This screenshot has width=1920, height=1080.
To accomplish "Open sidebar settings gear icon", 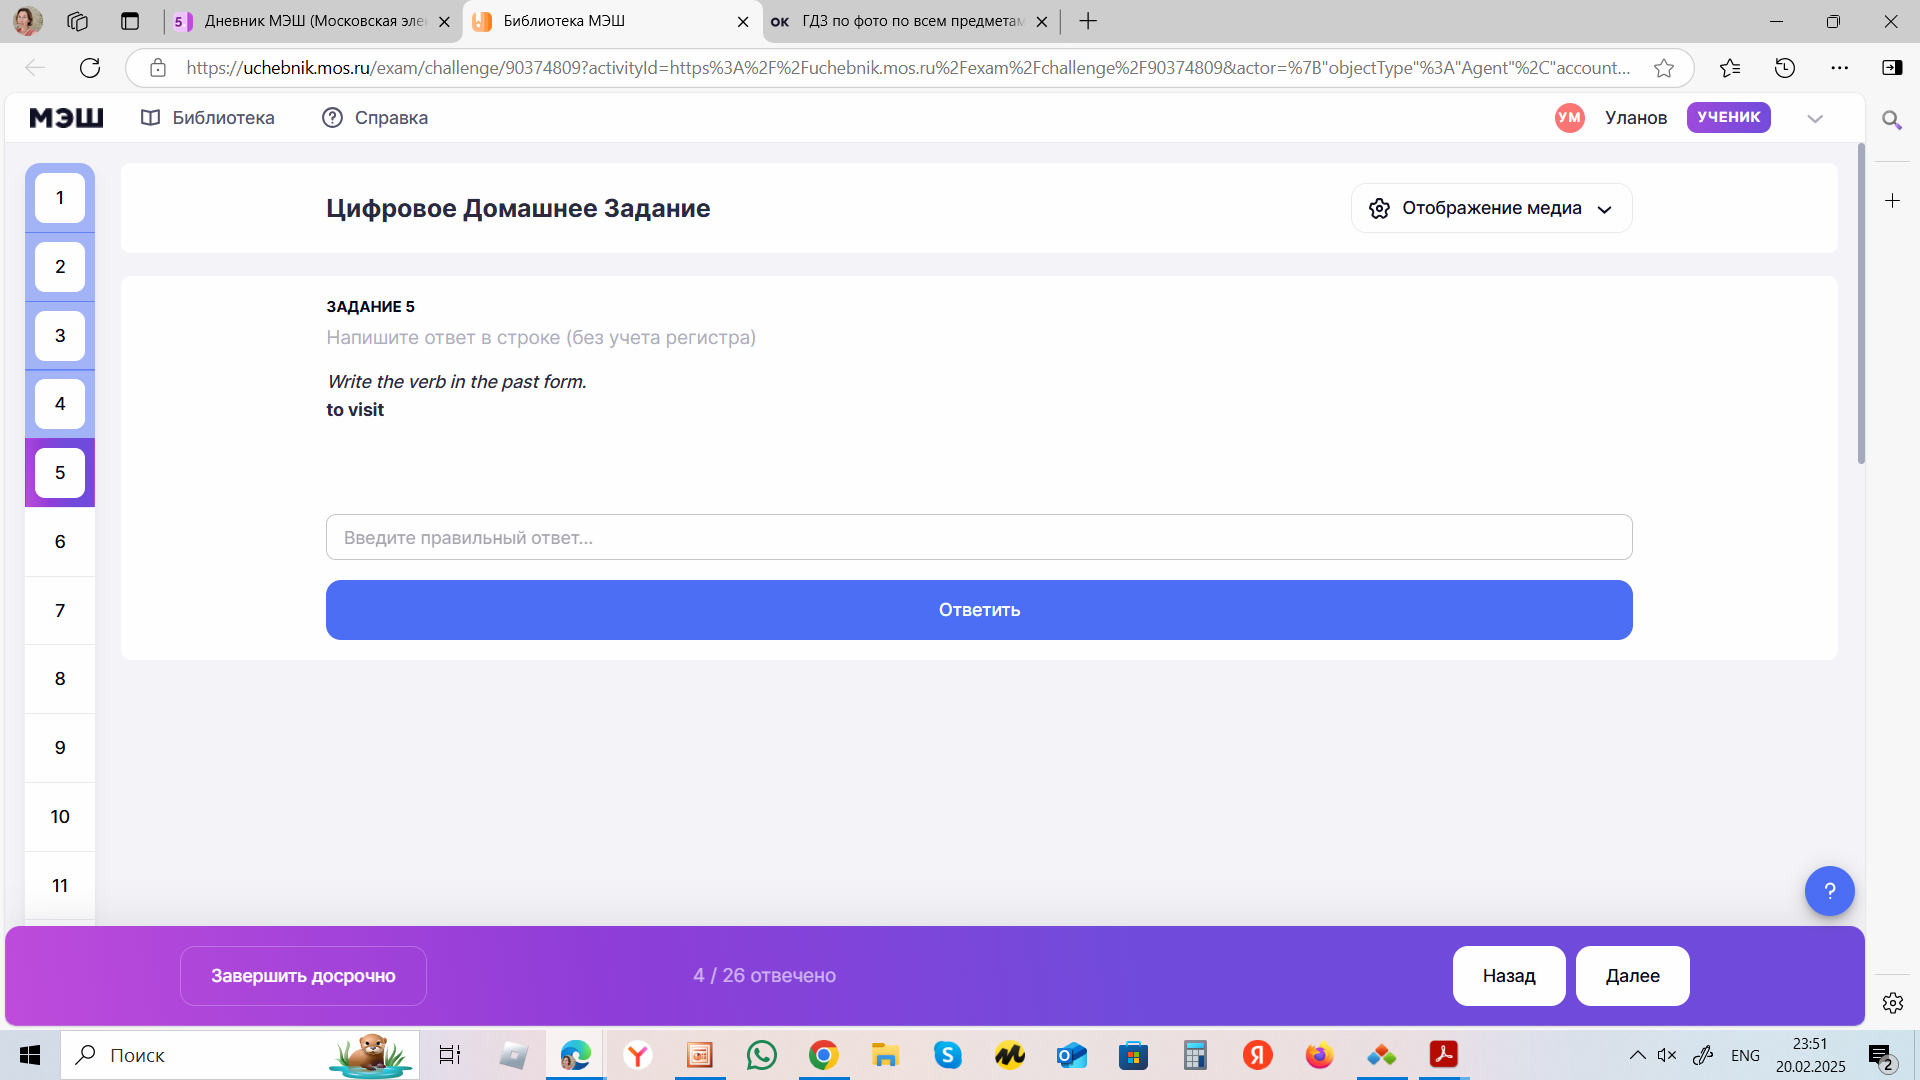I will [1892, 1003].
